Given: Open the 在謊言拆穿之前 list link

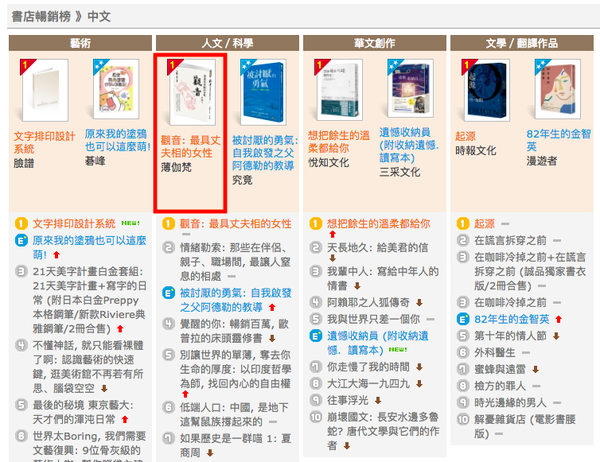Looking at the screenshot, I should click(x=510, y=240).
